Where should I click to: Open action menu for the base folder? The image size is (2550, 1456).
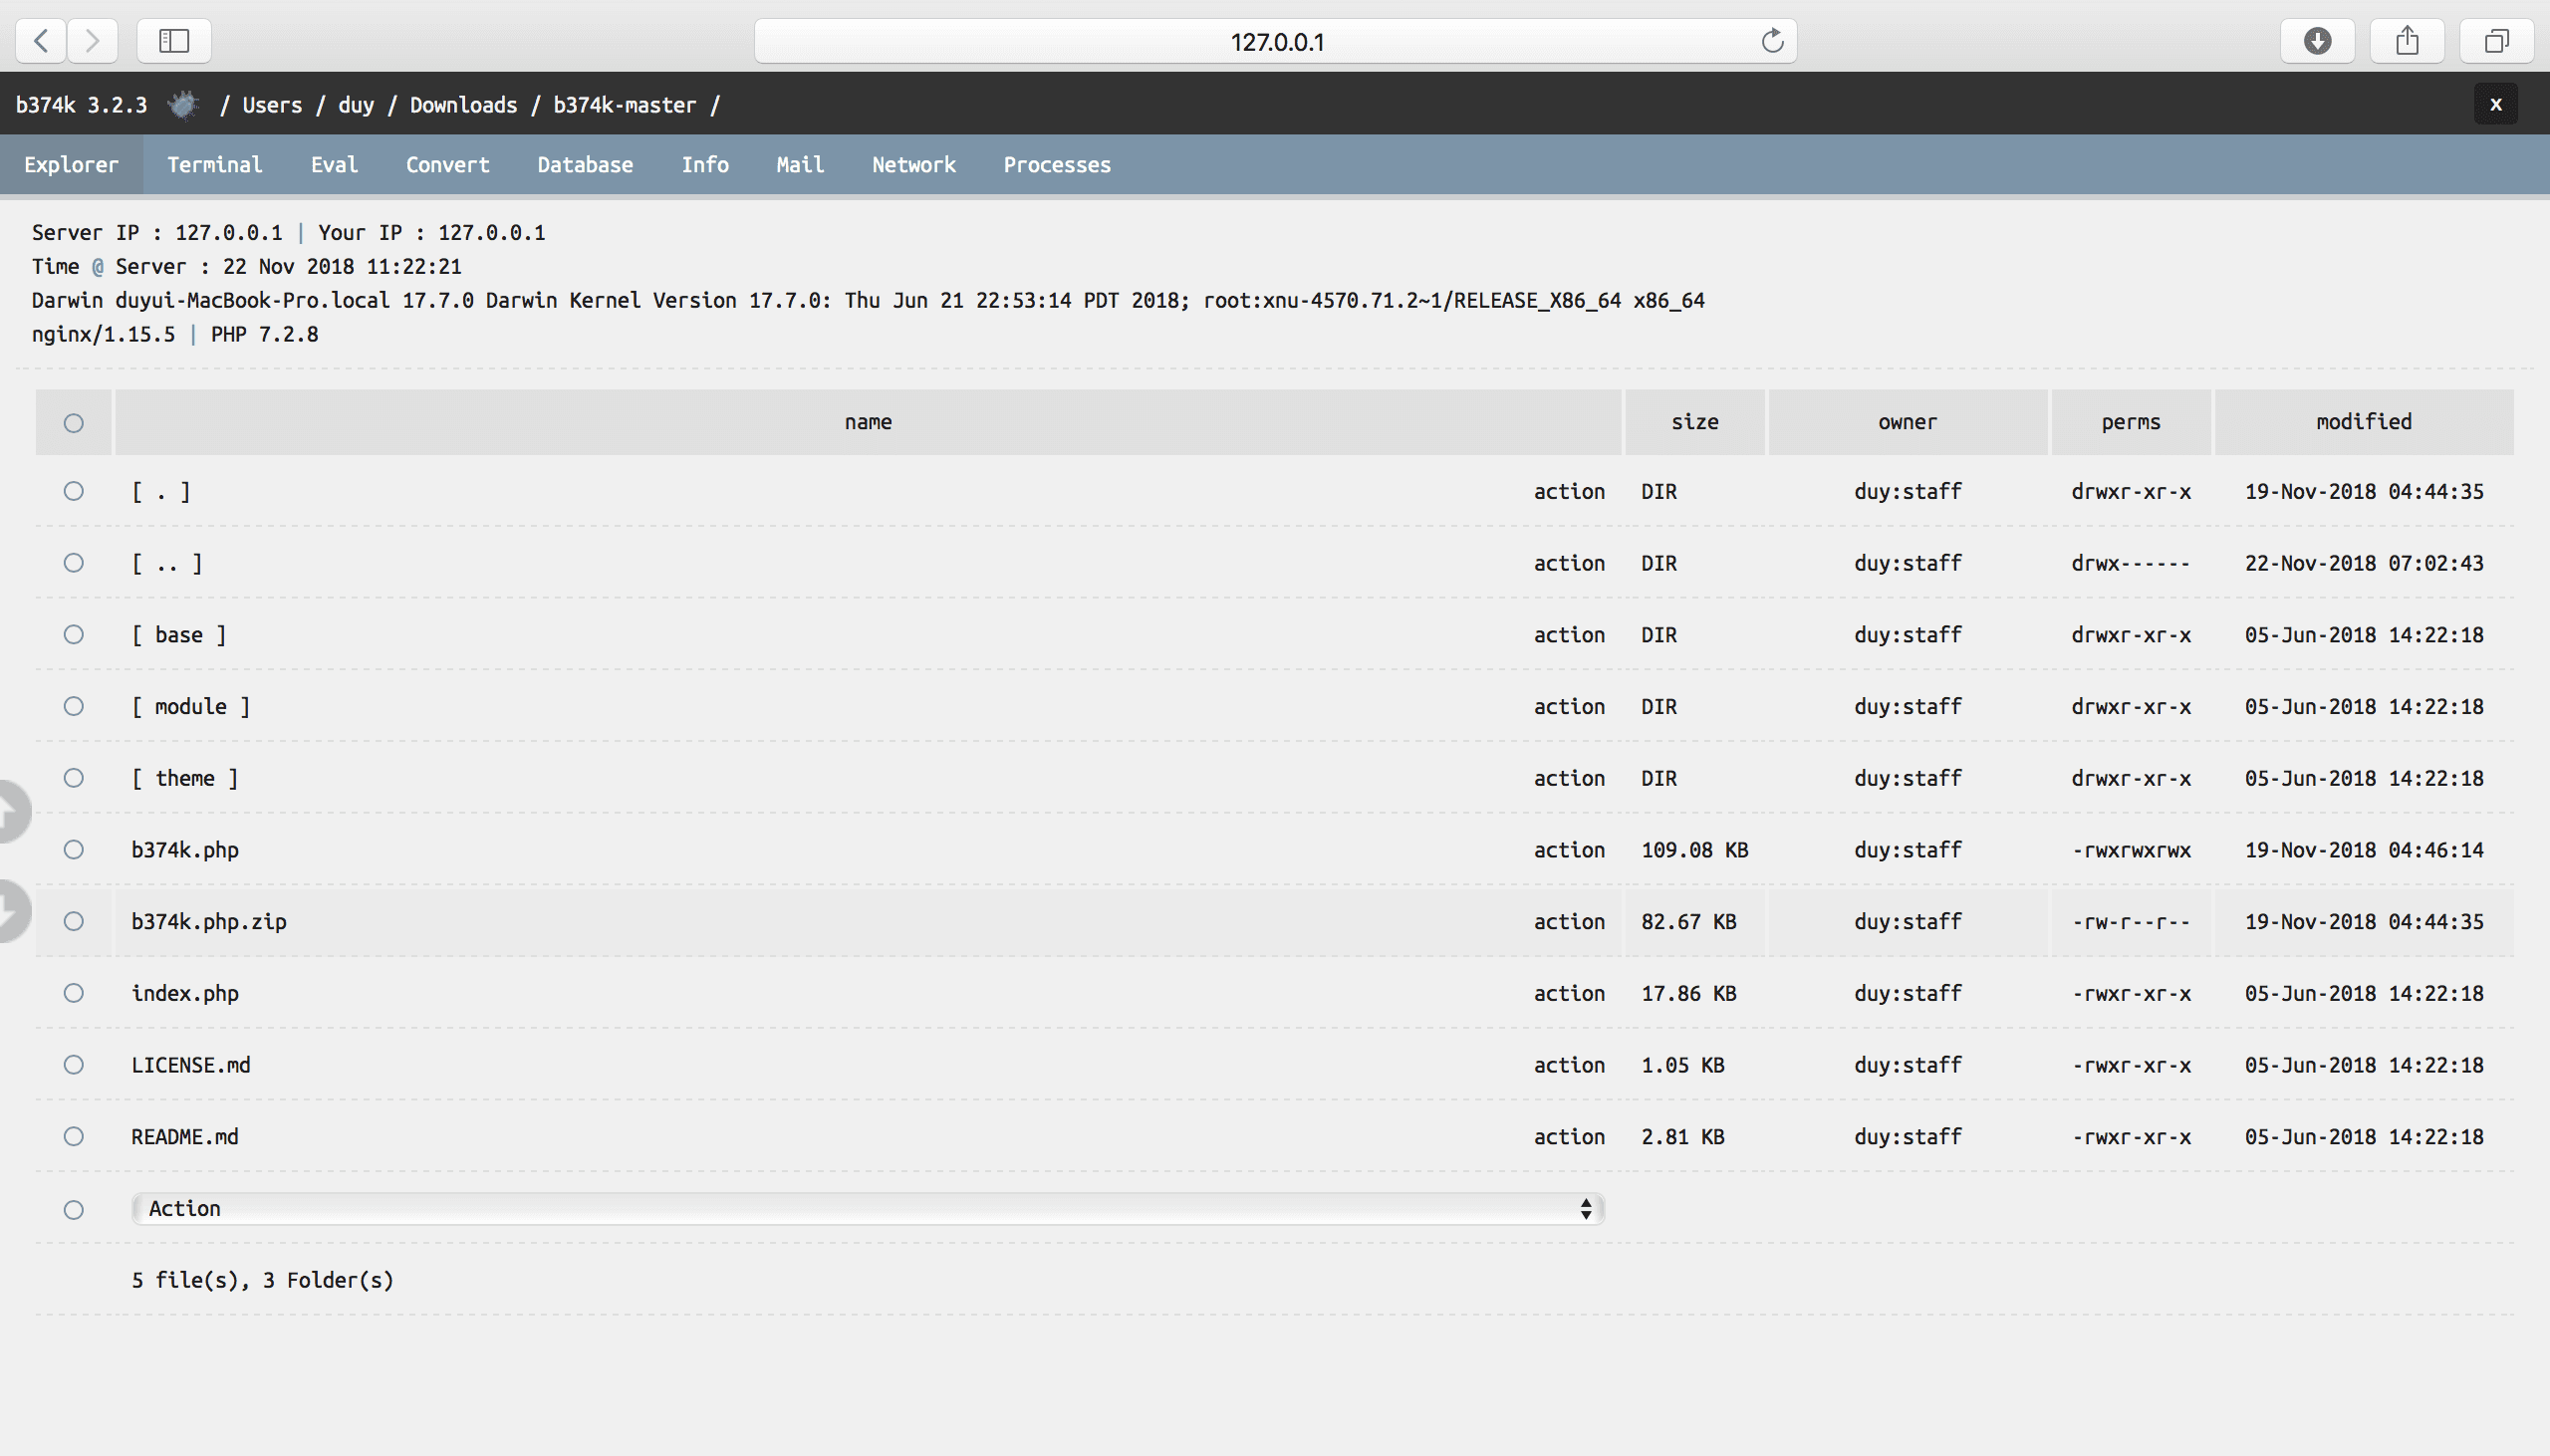click(x=1569, y=635)
